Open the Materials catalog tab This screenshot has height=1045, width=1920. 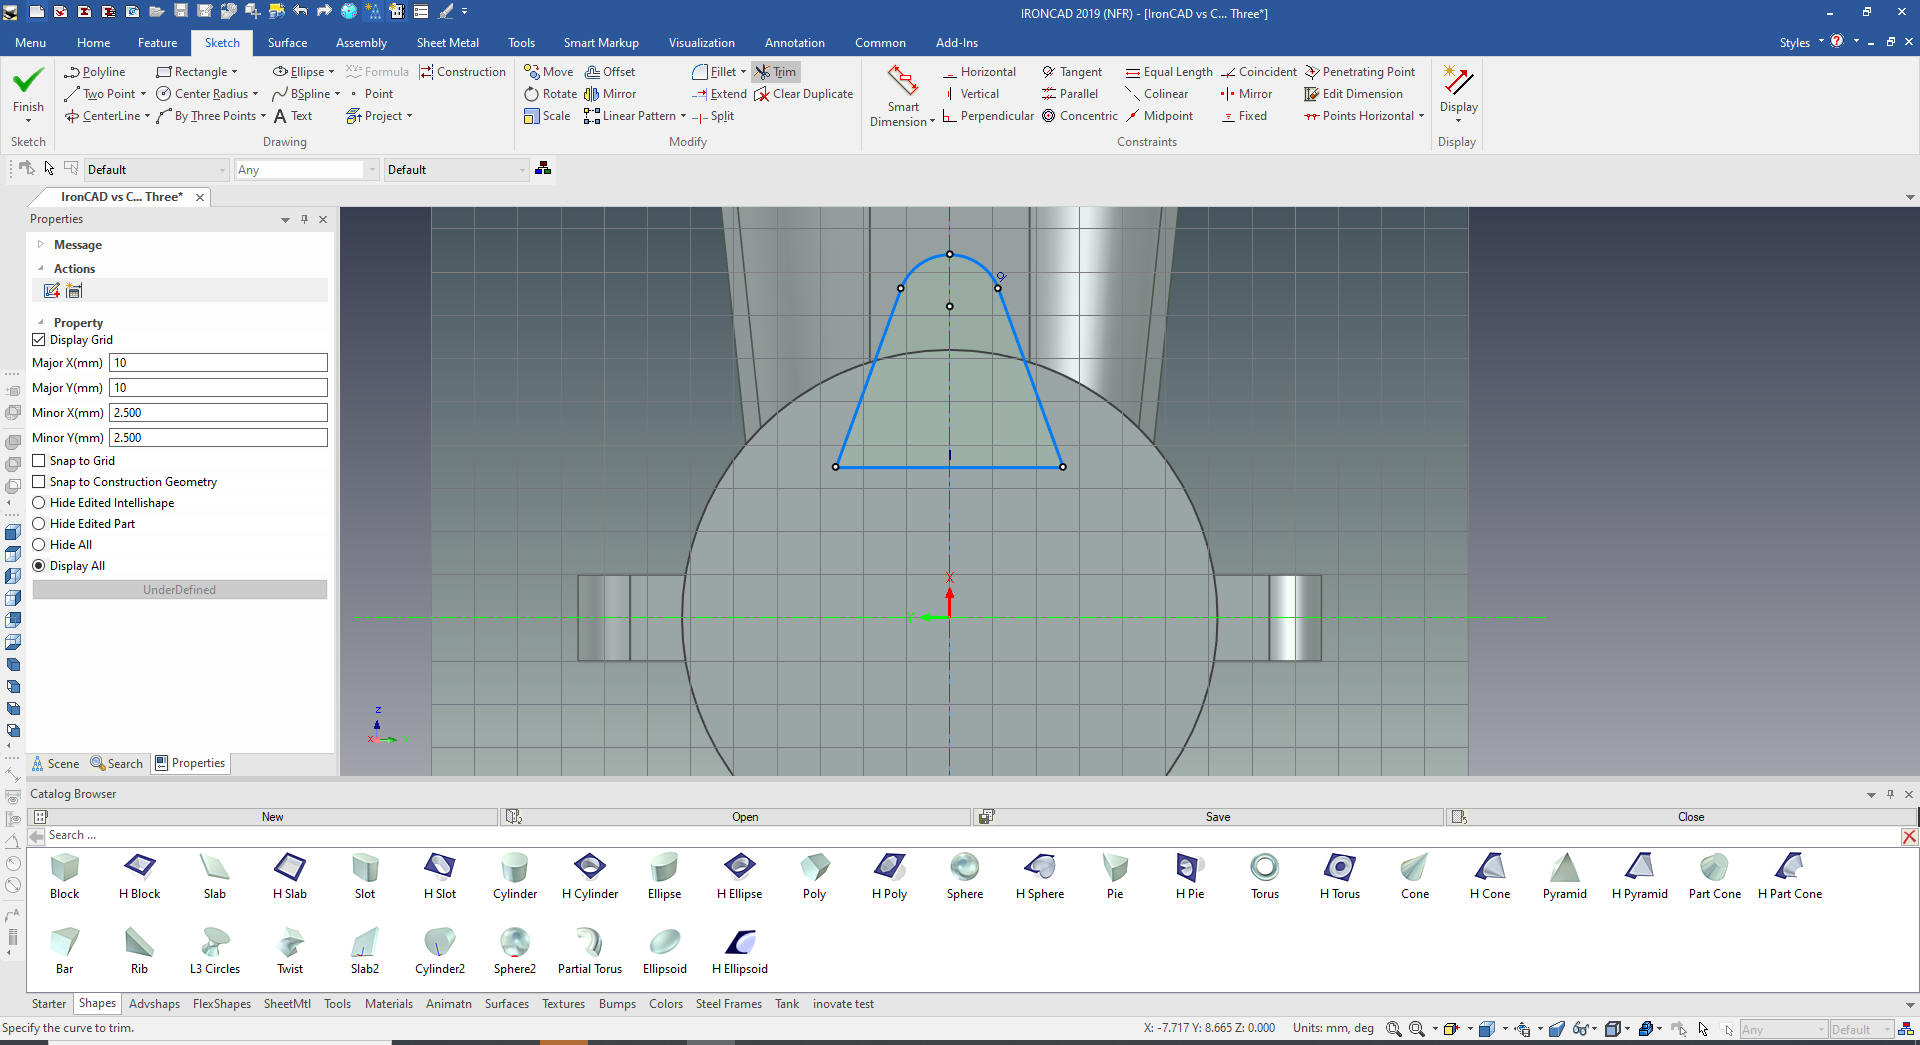pos(388,1004)
